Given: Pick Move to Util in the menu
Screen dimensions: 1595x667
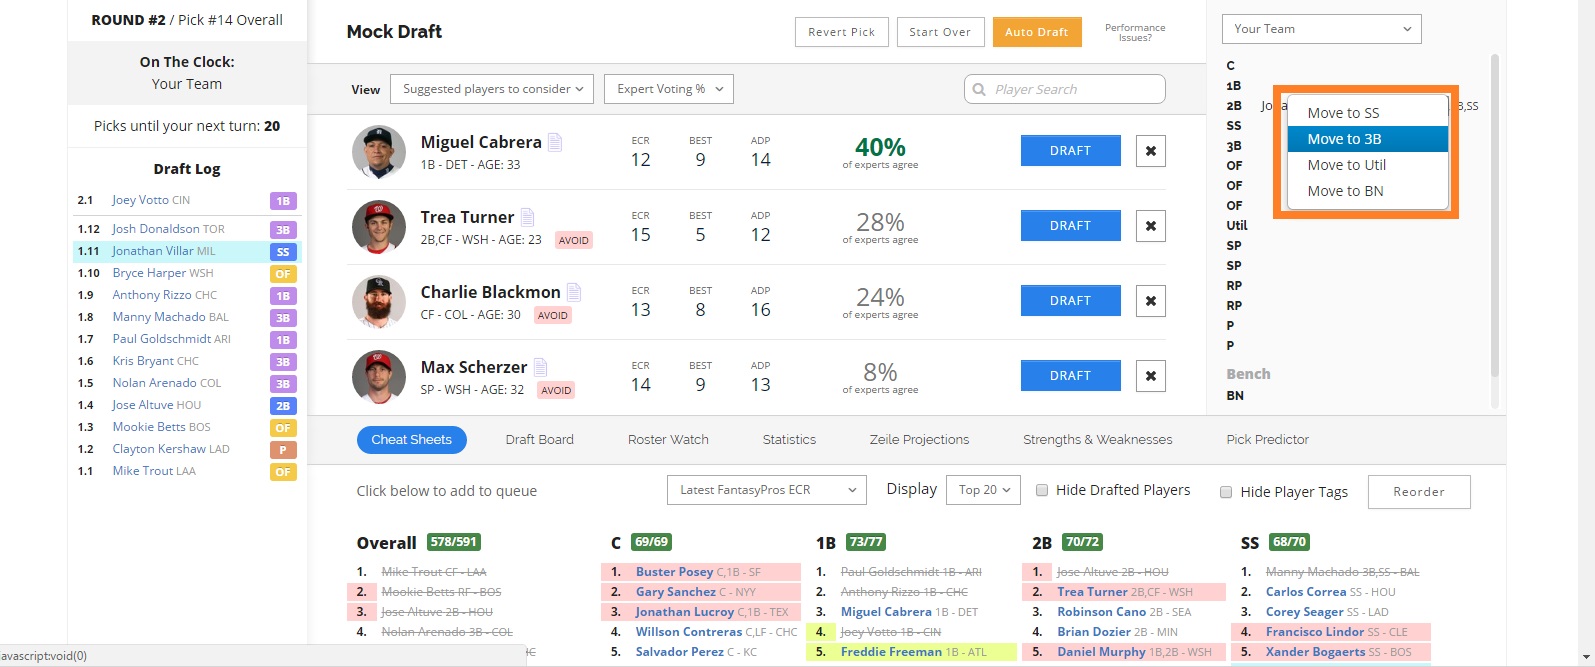Looking at the screenshot, I should click(1367, 165).
